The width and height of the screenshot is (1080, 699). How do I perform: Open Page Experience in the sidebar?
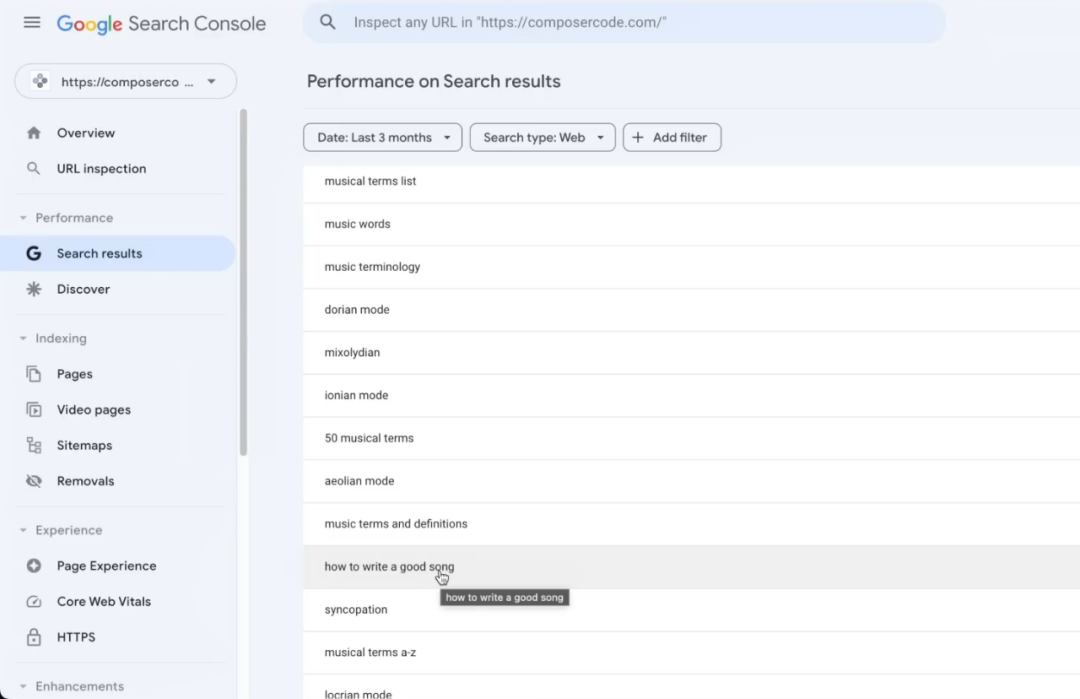click(106, 566)
